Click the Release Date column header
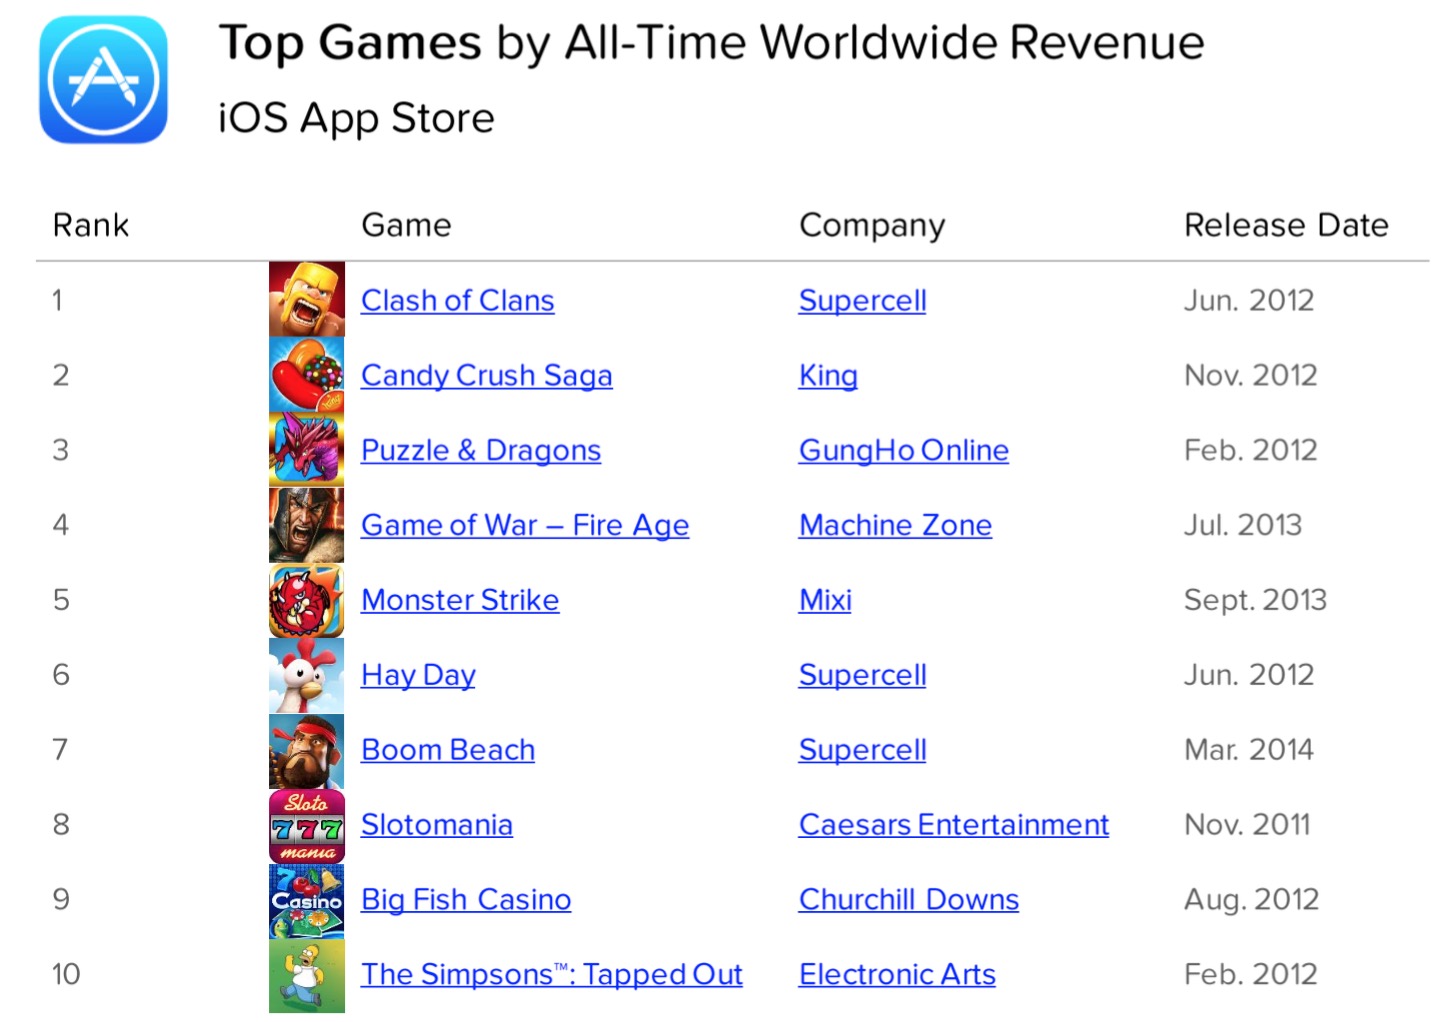The image size is (1440, 1022). pyautogui.click(x=1285, y=225)
